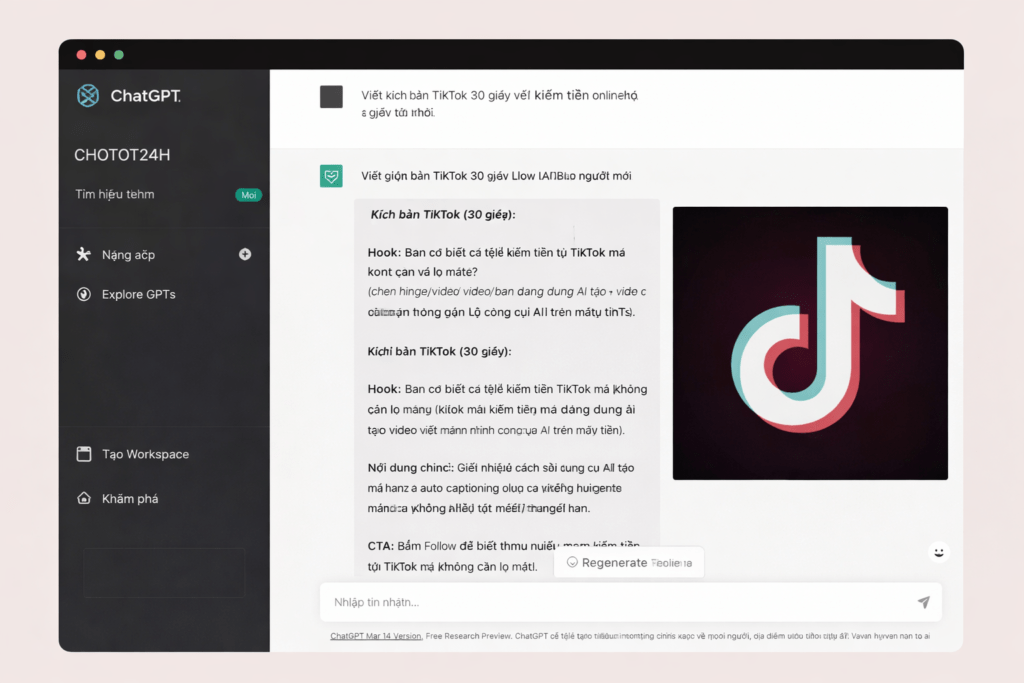Open the ChatGPT Mar 14 Version link

(x=376, y=636)
